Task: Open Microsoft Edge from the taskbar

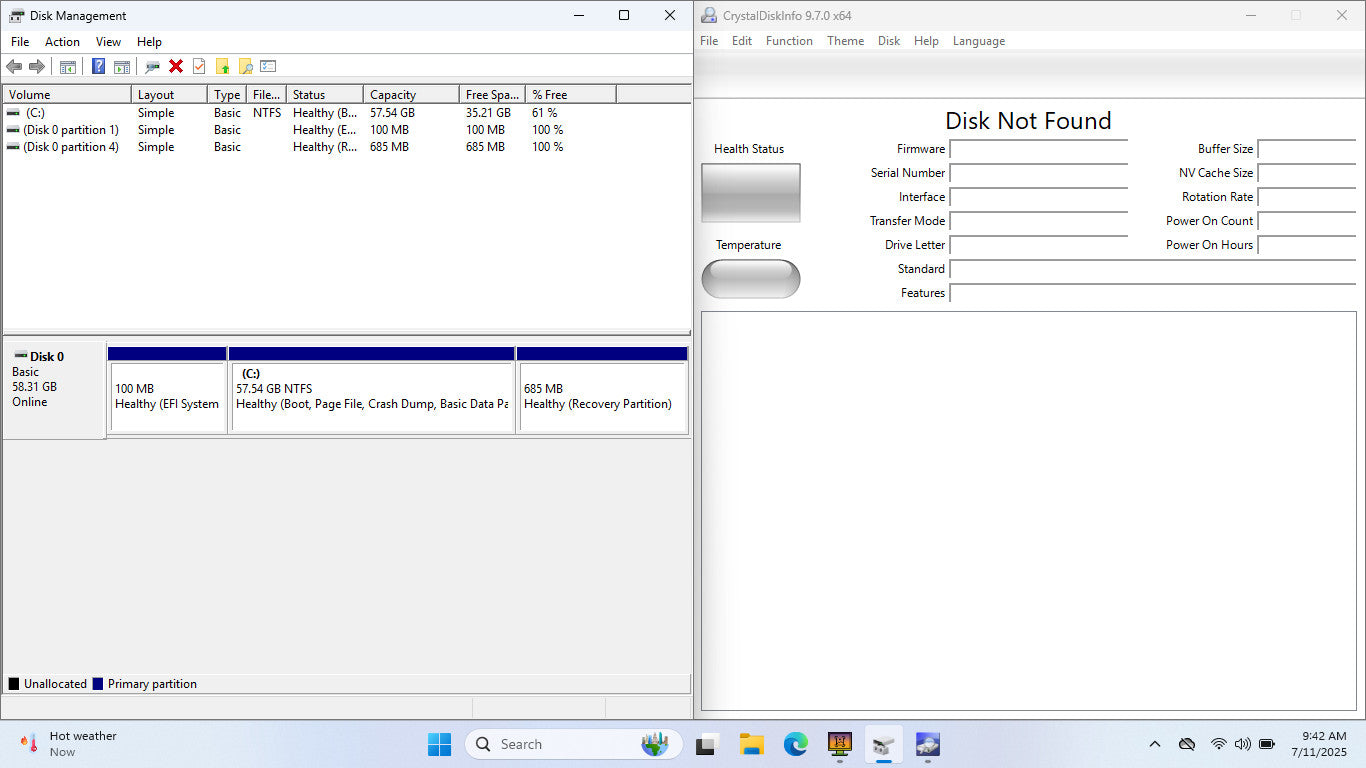Action: pos(795,744)
